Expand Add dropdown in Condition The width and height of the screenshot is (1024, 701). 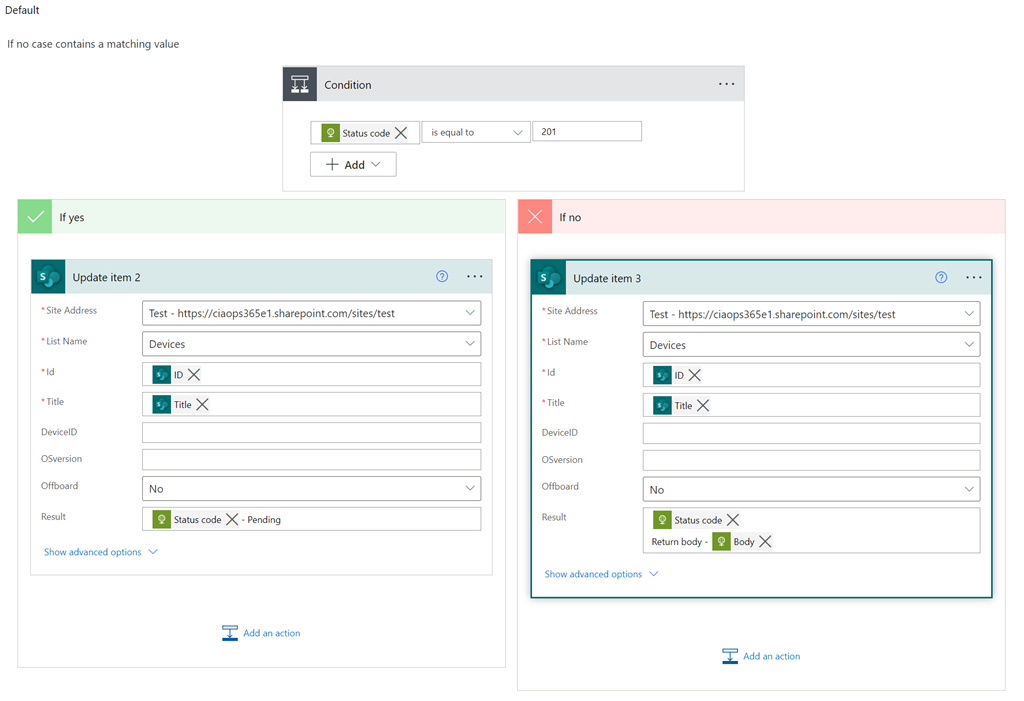tap(353, 165)
